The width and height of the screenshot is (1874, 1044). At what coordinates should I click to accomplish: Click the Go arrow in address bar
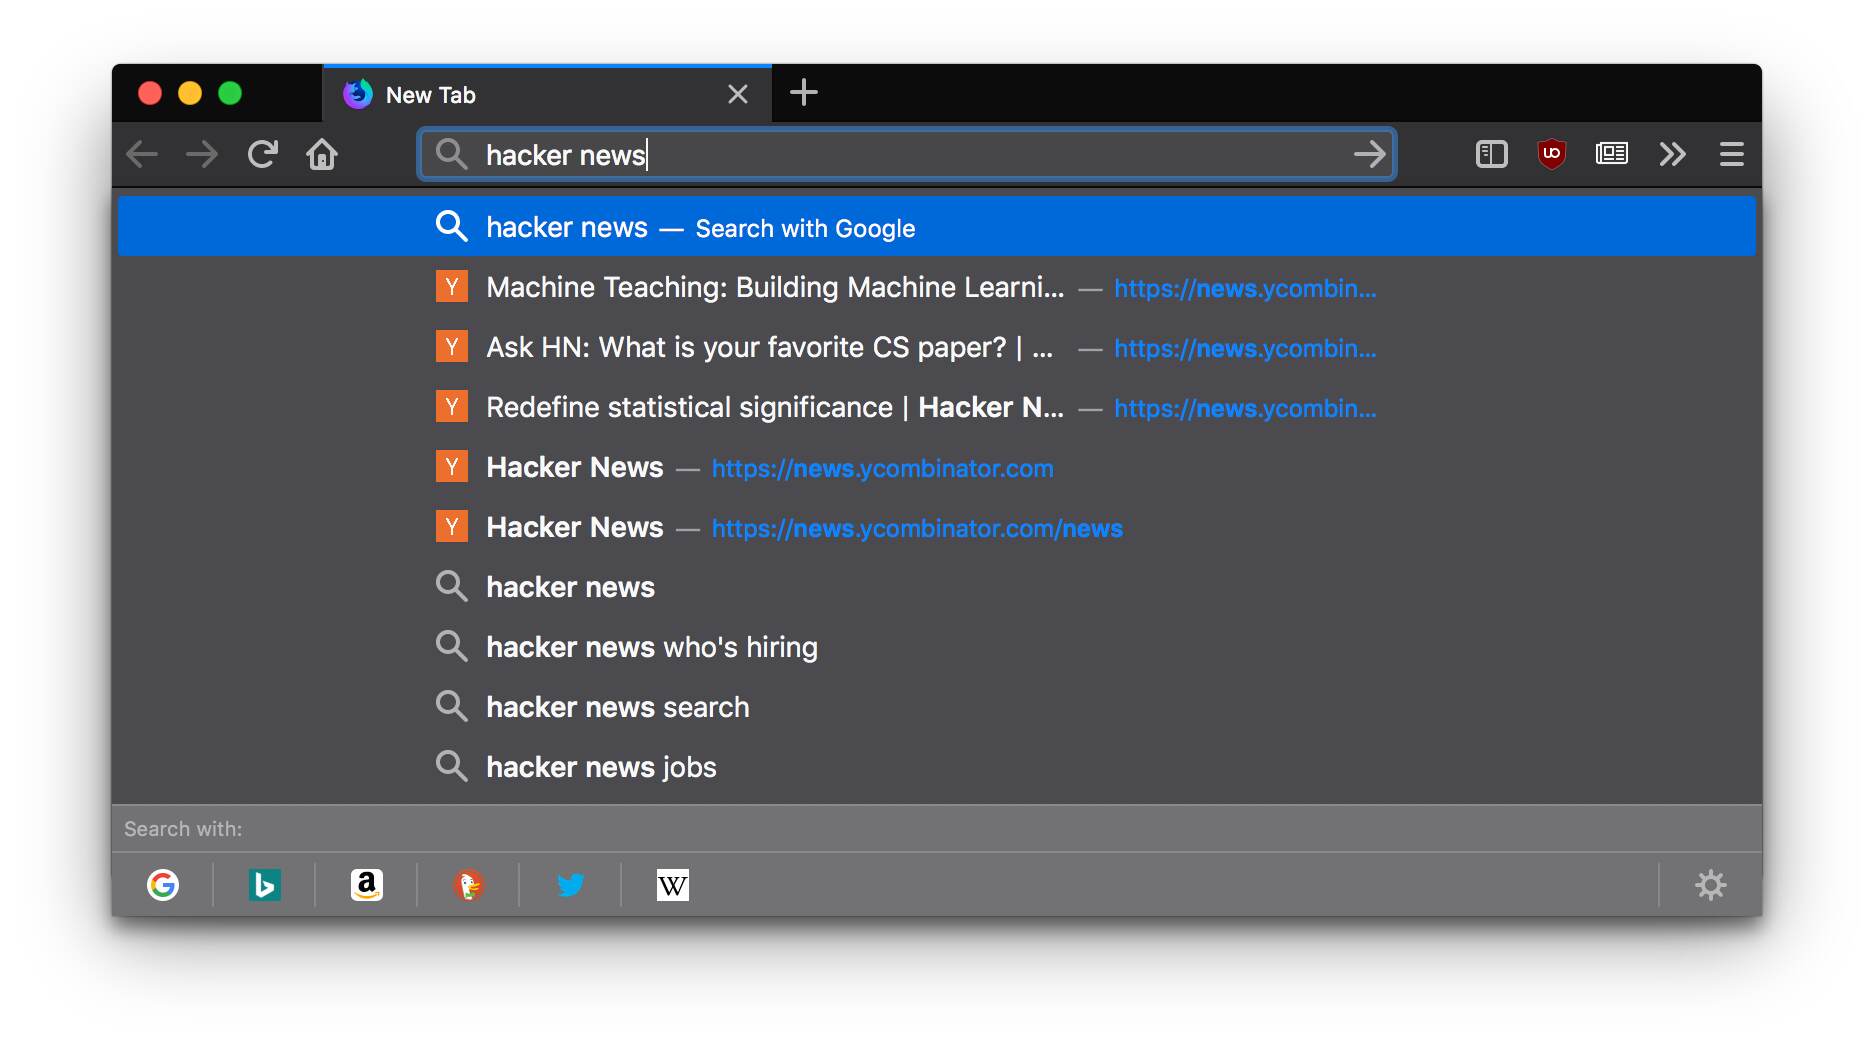tap(1369, 154)
